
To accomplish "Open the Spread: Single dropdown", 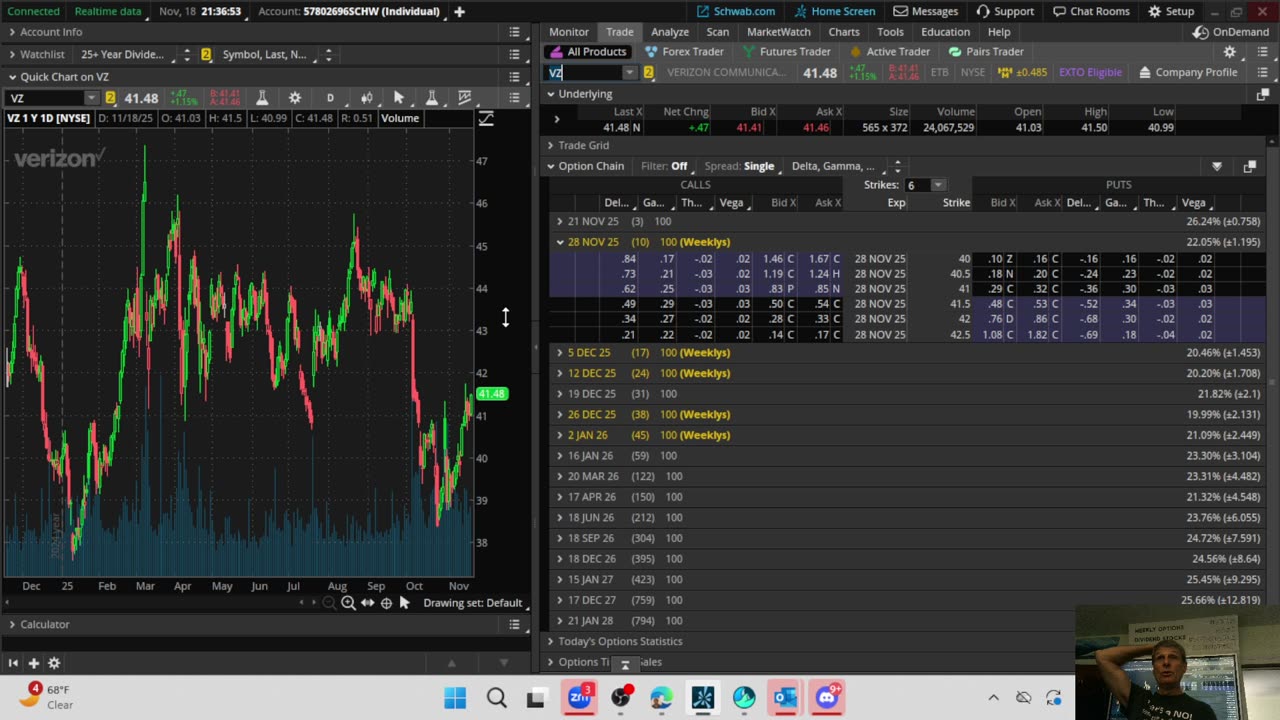I will coord(739,167).
